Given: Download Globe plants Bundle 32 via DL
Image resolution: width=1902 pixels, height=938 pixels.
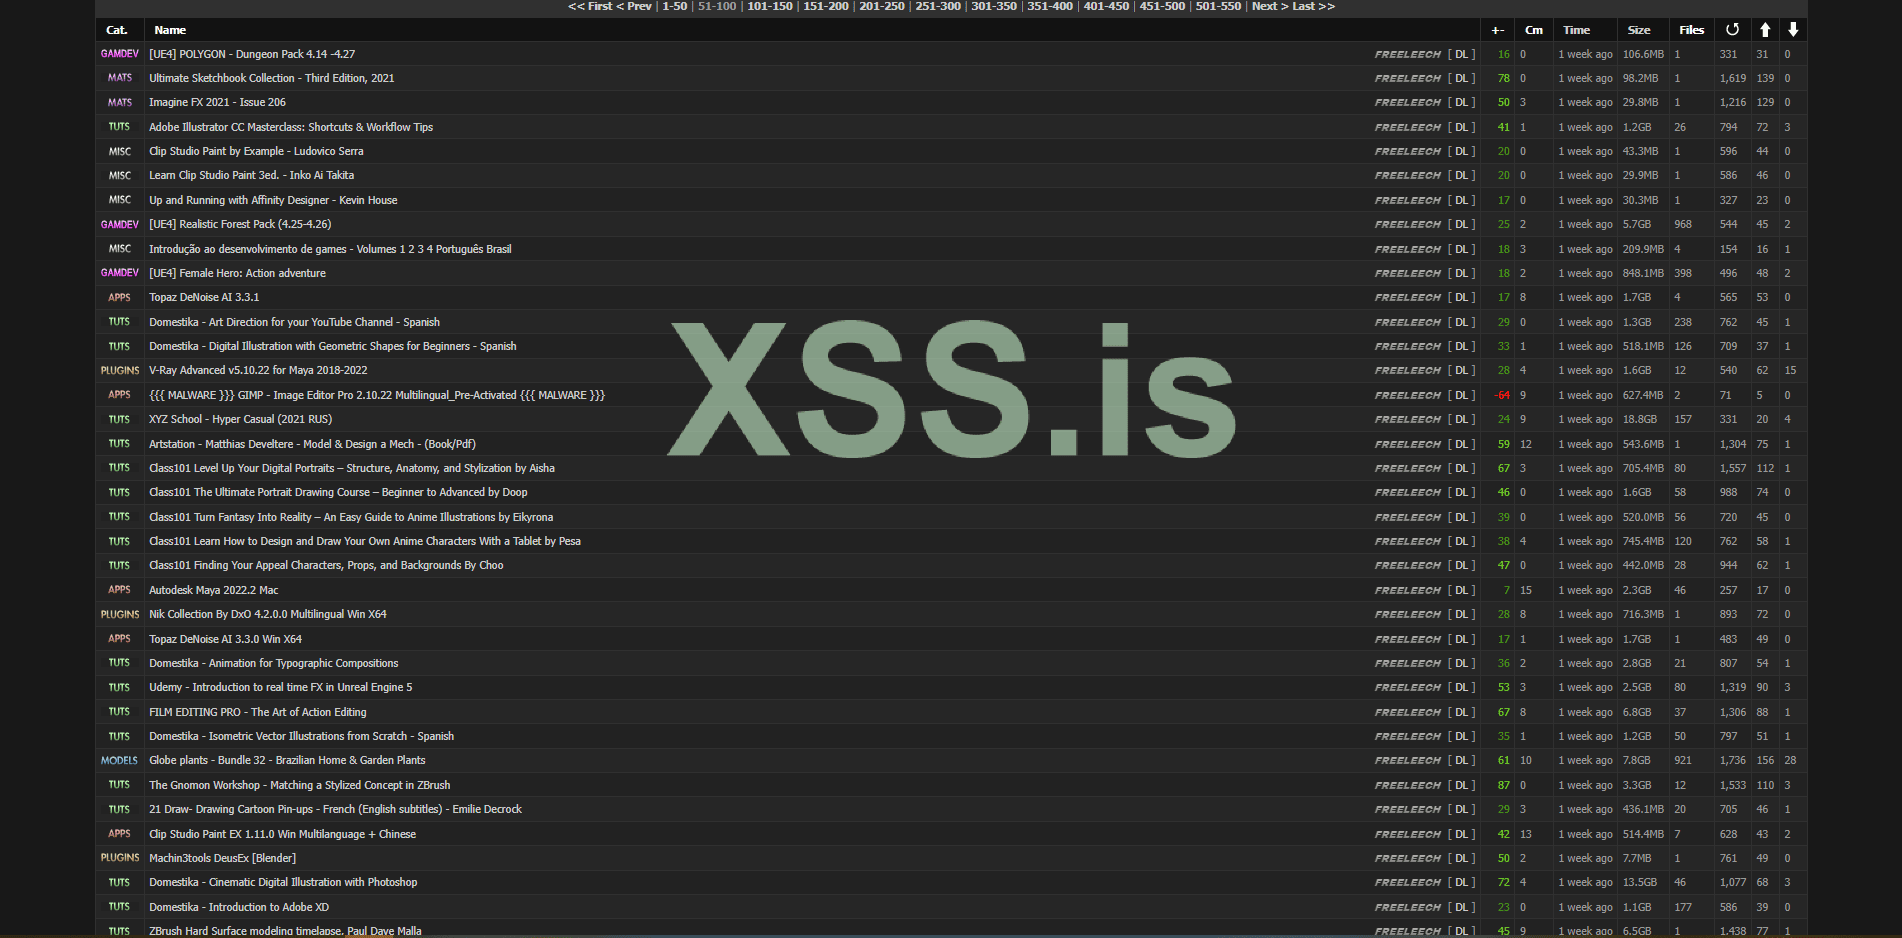Looking at the screenshot, I should coord(1462,760).
